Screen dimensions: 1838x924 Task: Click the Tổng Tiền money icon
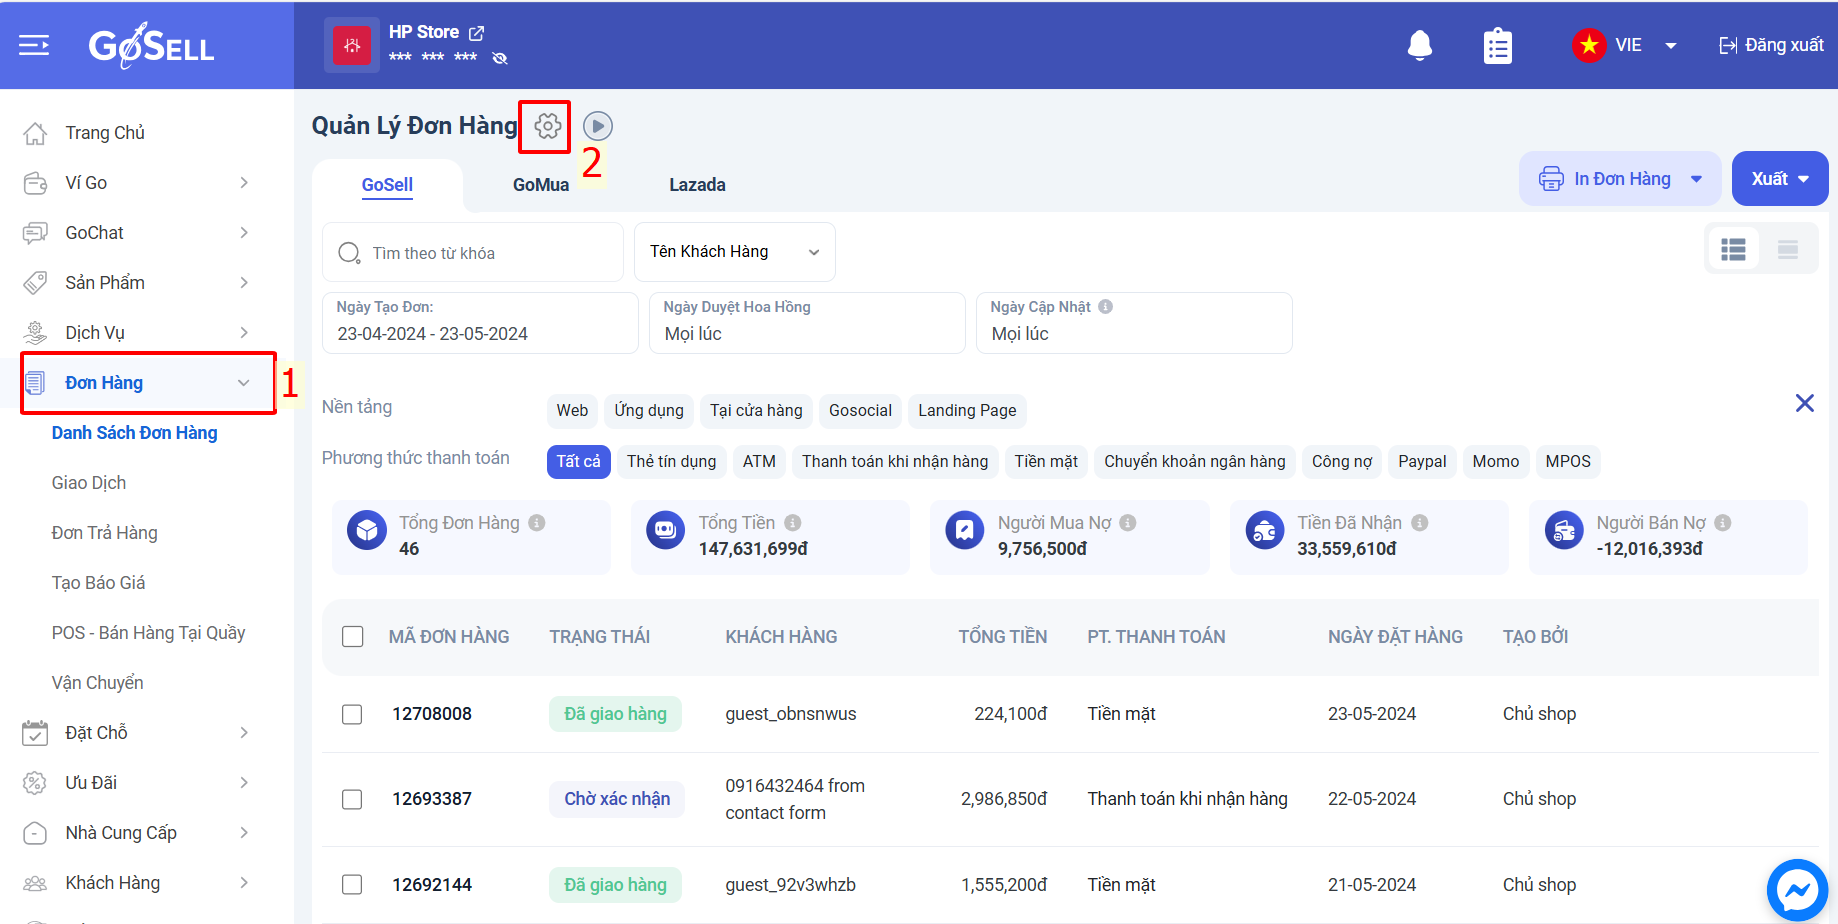pos(666,530)
